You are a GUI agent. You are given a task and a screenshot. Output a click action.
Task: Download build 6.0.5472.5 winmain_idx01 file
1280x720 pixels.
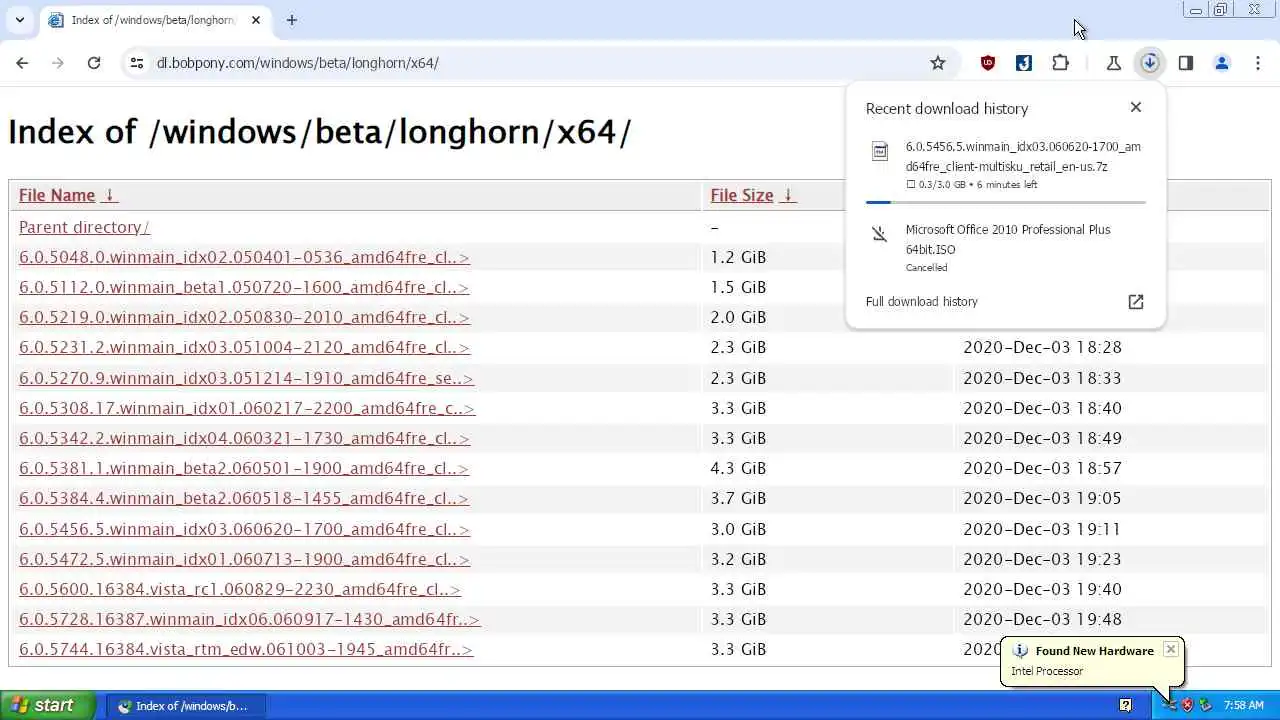(244, 559)
